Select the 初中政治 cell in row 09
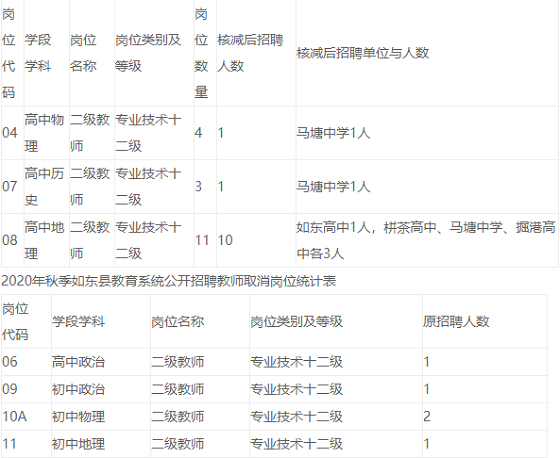Screen dimensions: 560x458 click(x=101, y=389)
